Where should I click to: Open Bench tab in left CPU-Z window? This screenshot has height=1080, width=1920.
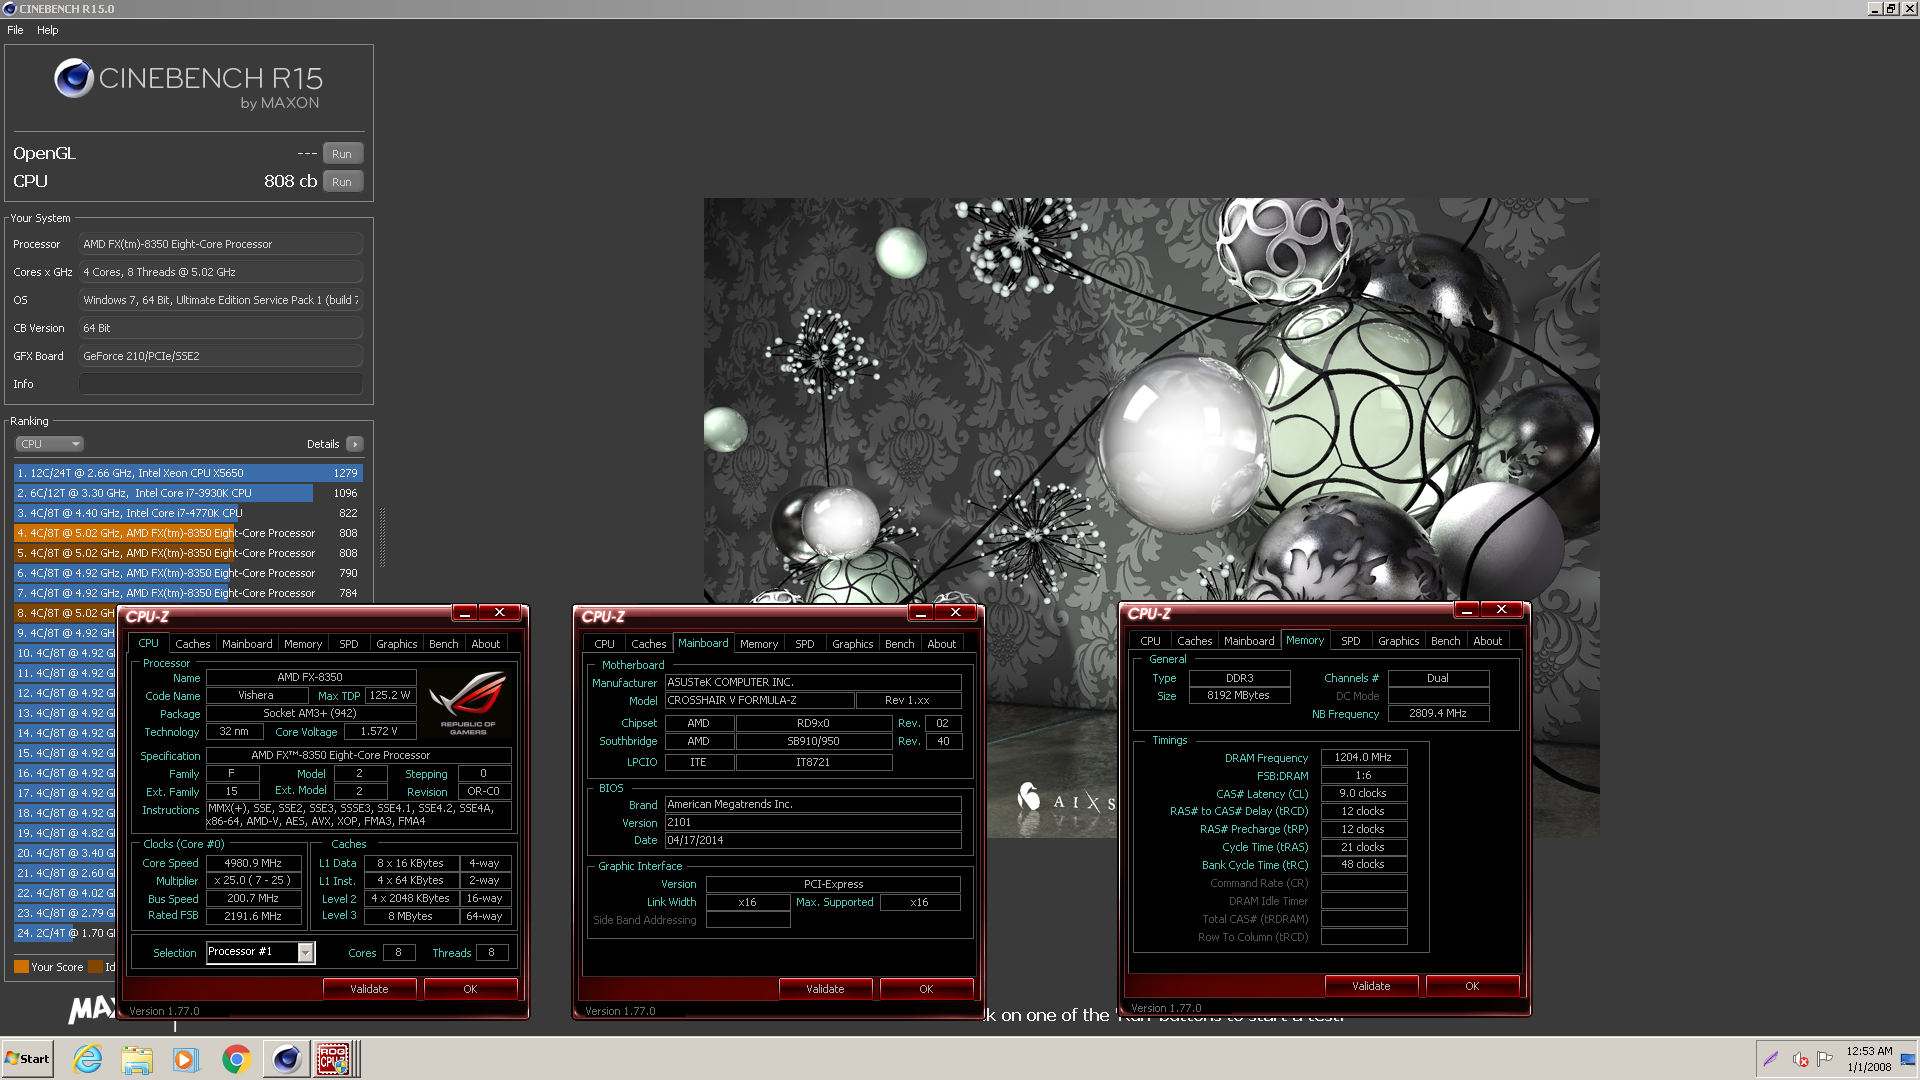444,644
